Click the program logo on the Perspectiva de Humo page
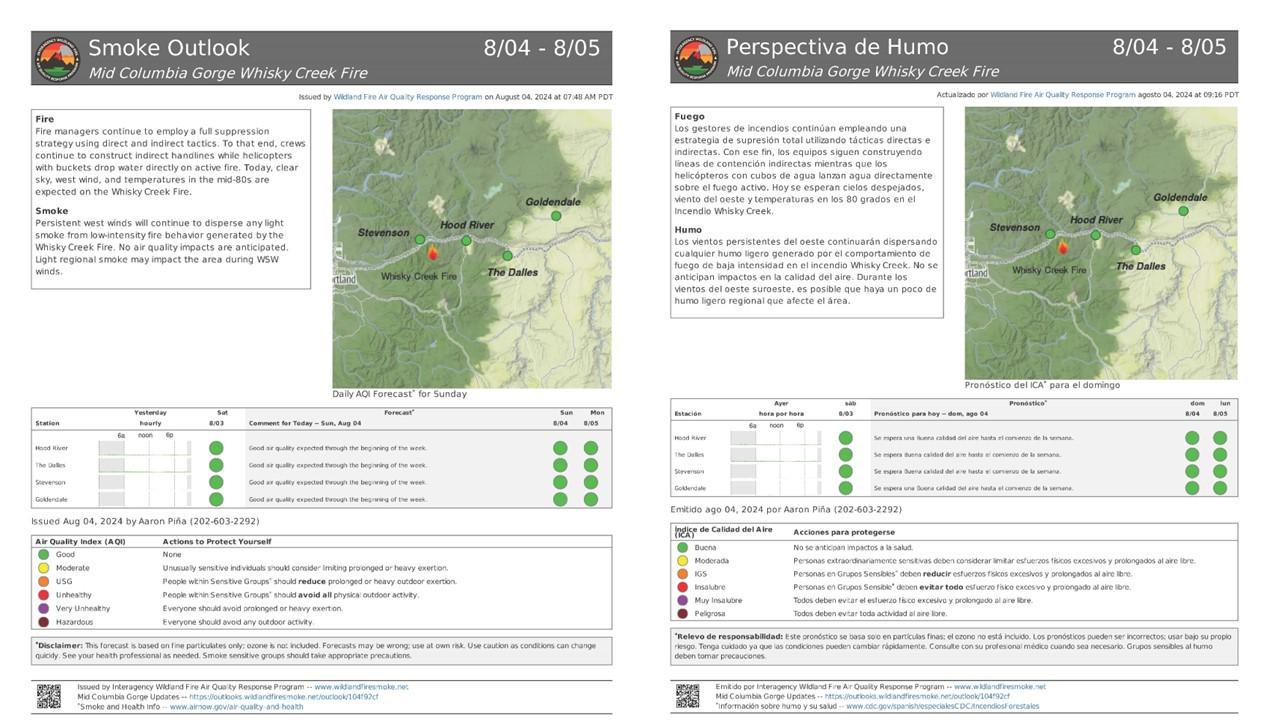 (x=695, y=58)
